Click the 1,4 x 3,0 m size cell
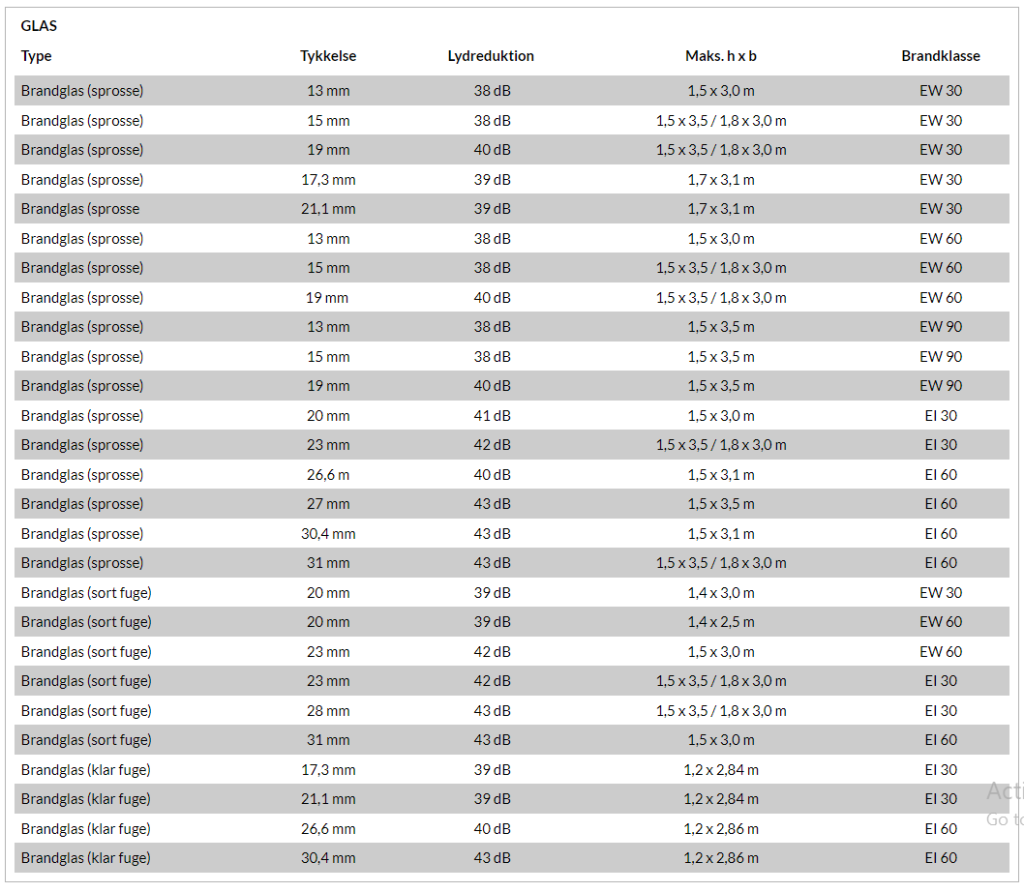This screenshot has width=1024, height=892. click(x=720, y=593)
